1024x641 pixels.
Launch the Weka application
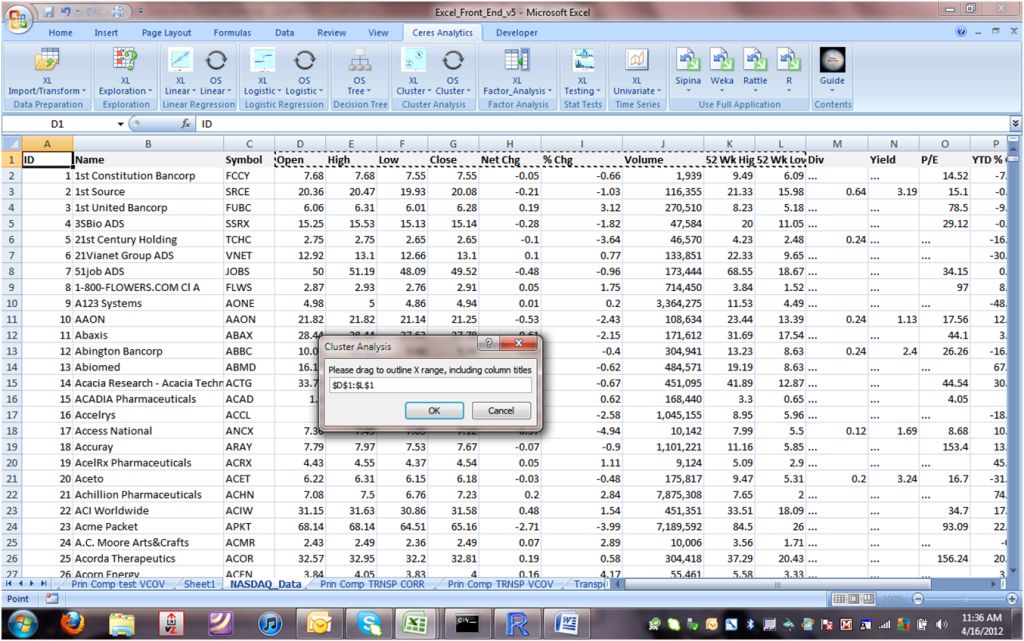pyautogui.click(x=722, y=69)
